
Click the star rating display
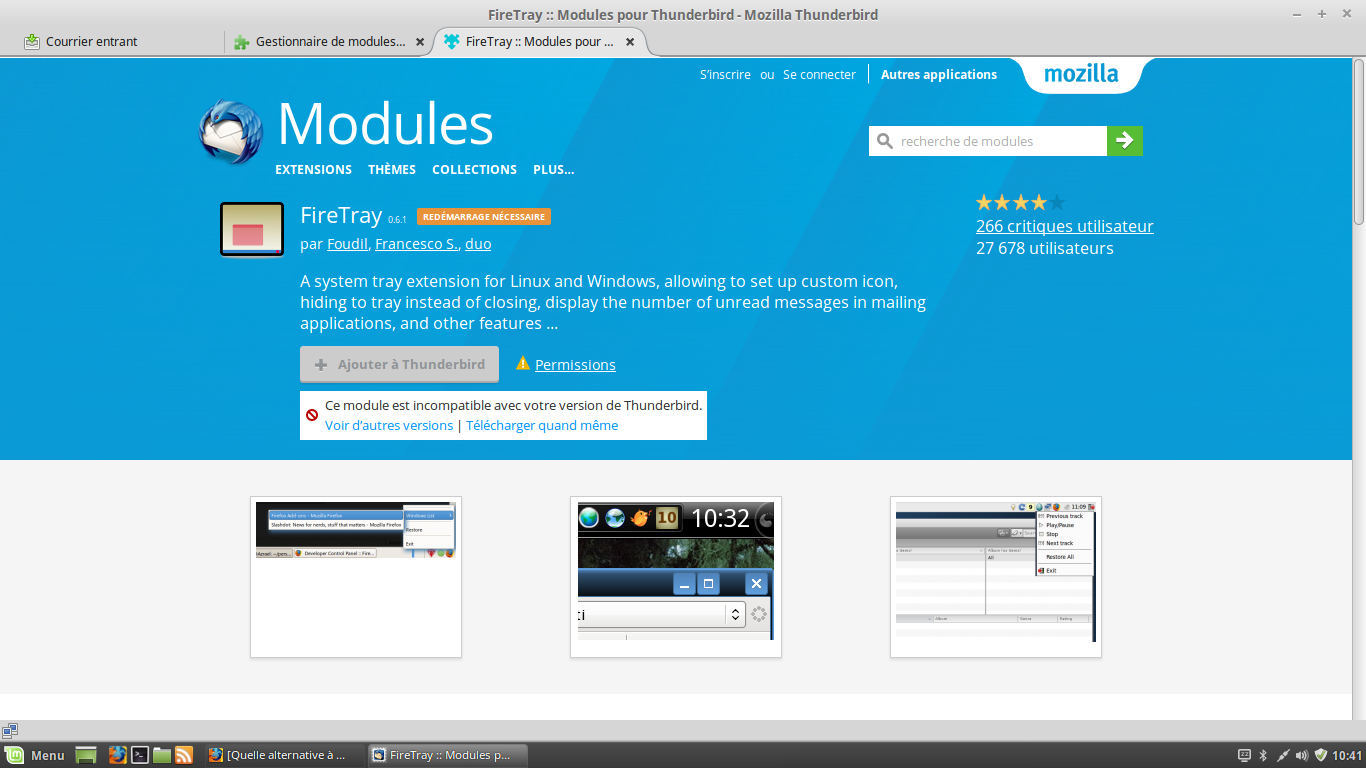point(1020,203)
